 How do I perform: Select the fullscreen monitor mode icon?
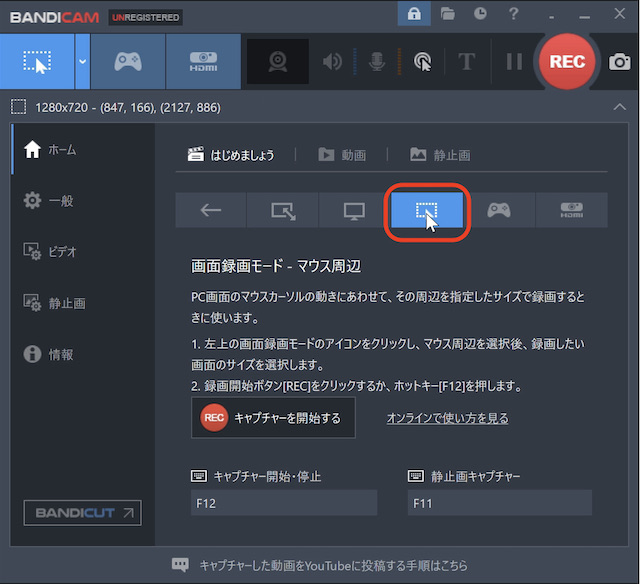[x=354, y=210]
